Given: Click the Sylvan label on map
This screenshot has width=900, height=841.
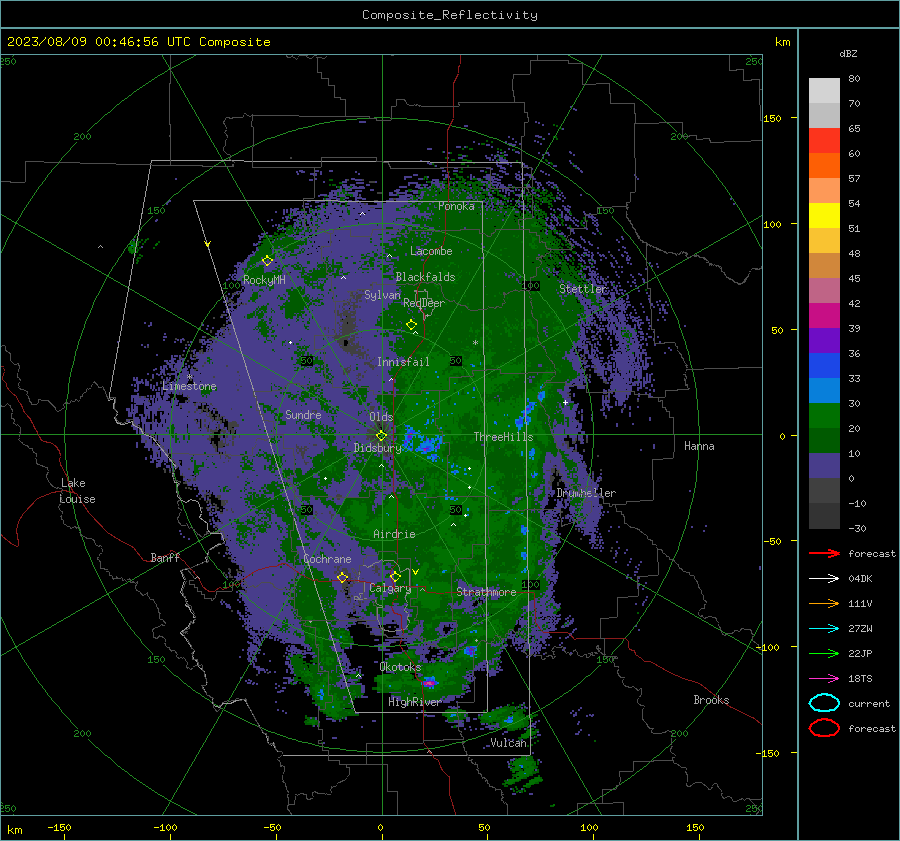Looking at the screenshot, I should [x=382, y=295].
